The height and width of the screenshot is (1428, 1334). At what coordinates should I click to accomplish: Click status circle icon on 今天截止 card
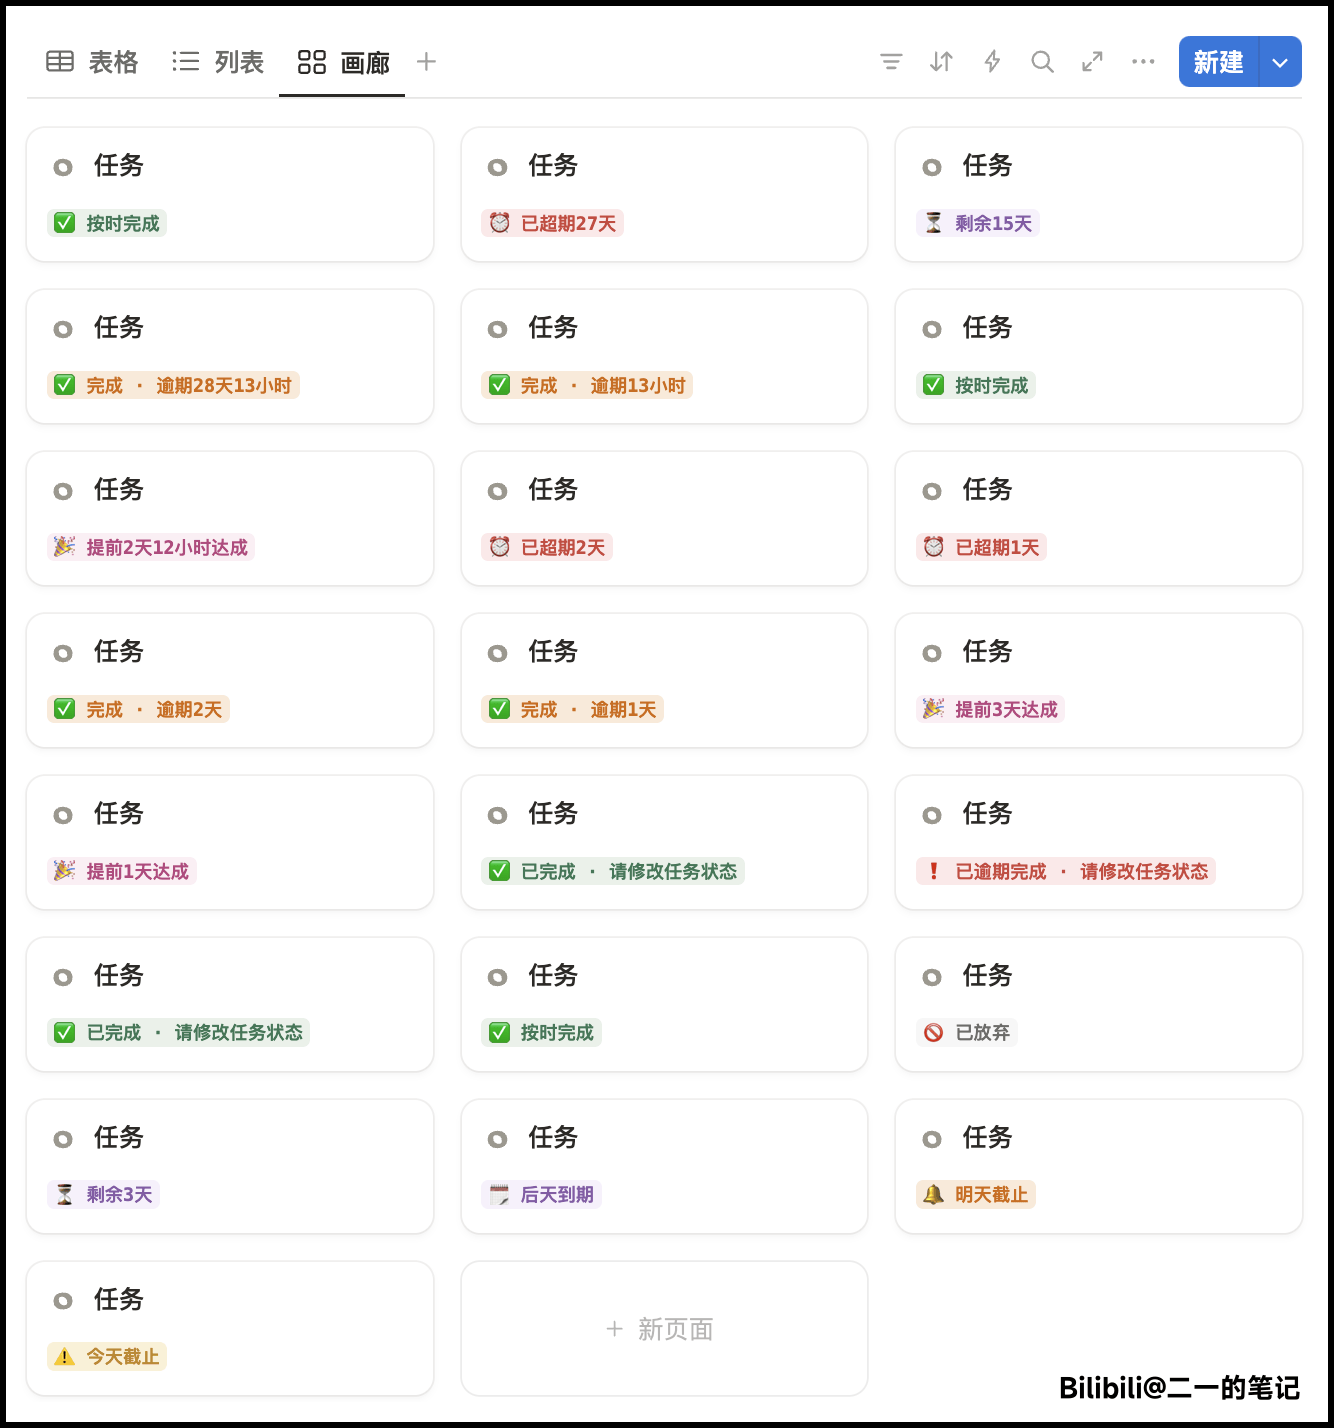click(x=63, y=1301)
